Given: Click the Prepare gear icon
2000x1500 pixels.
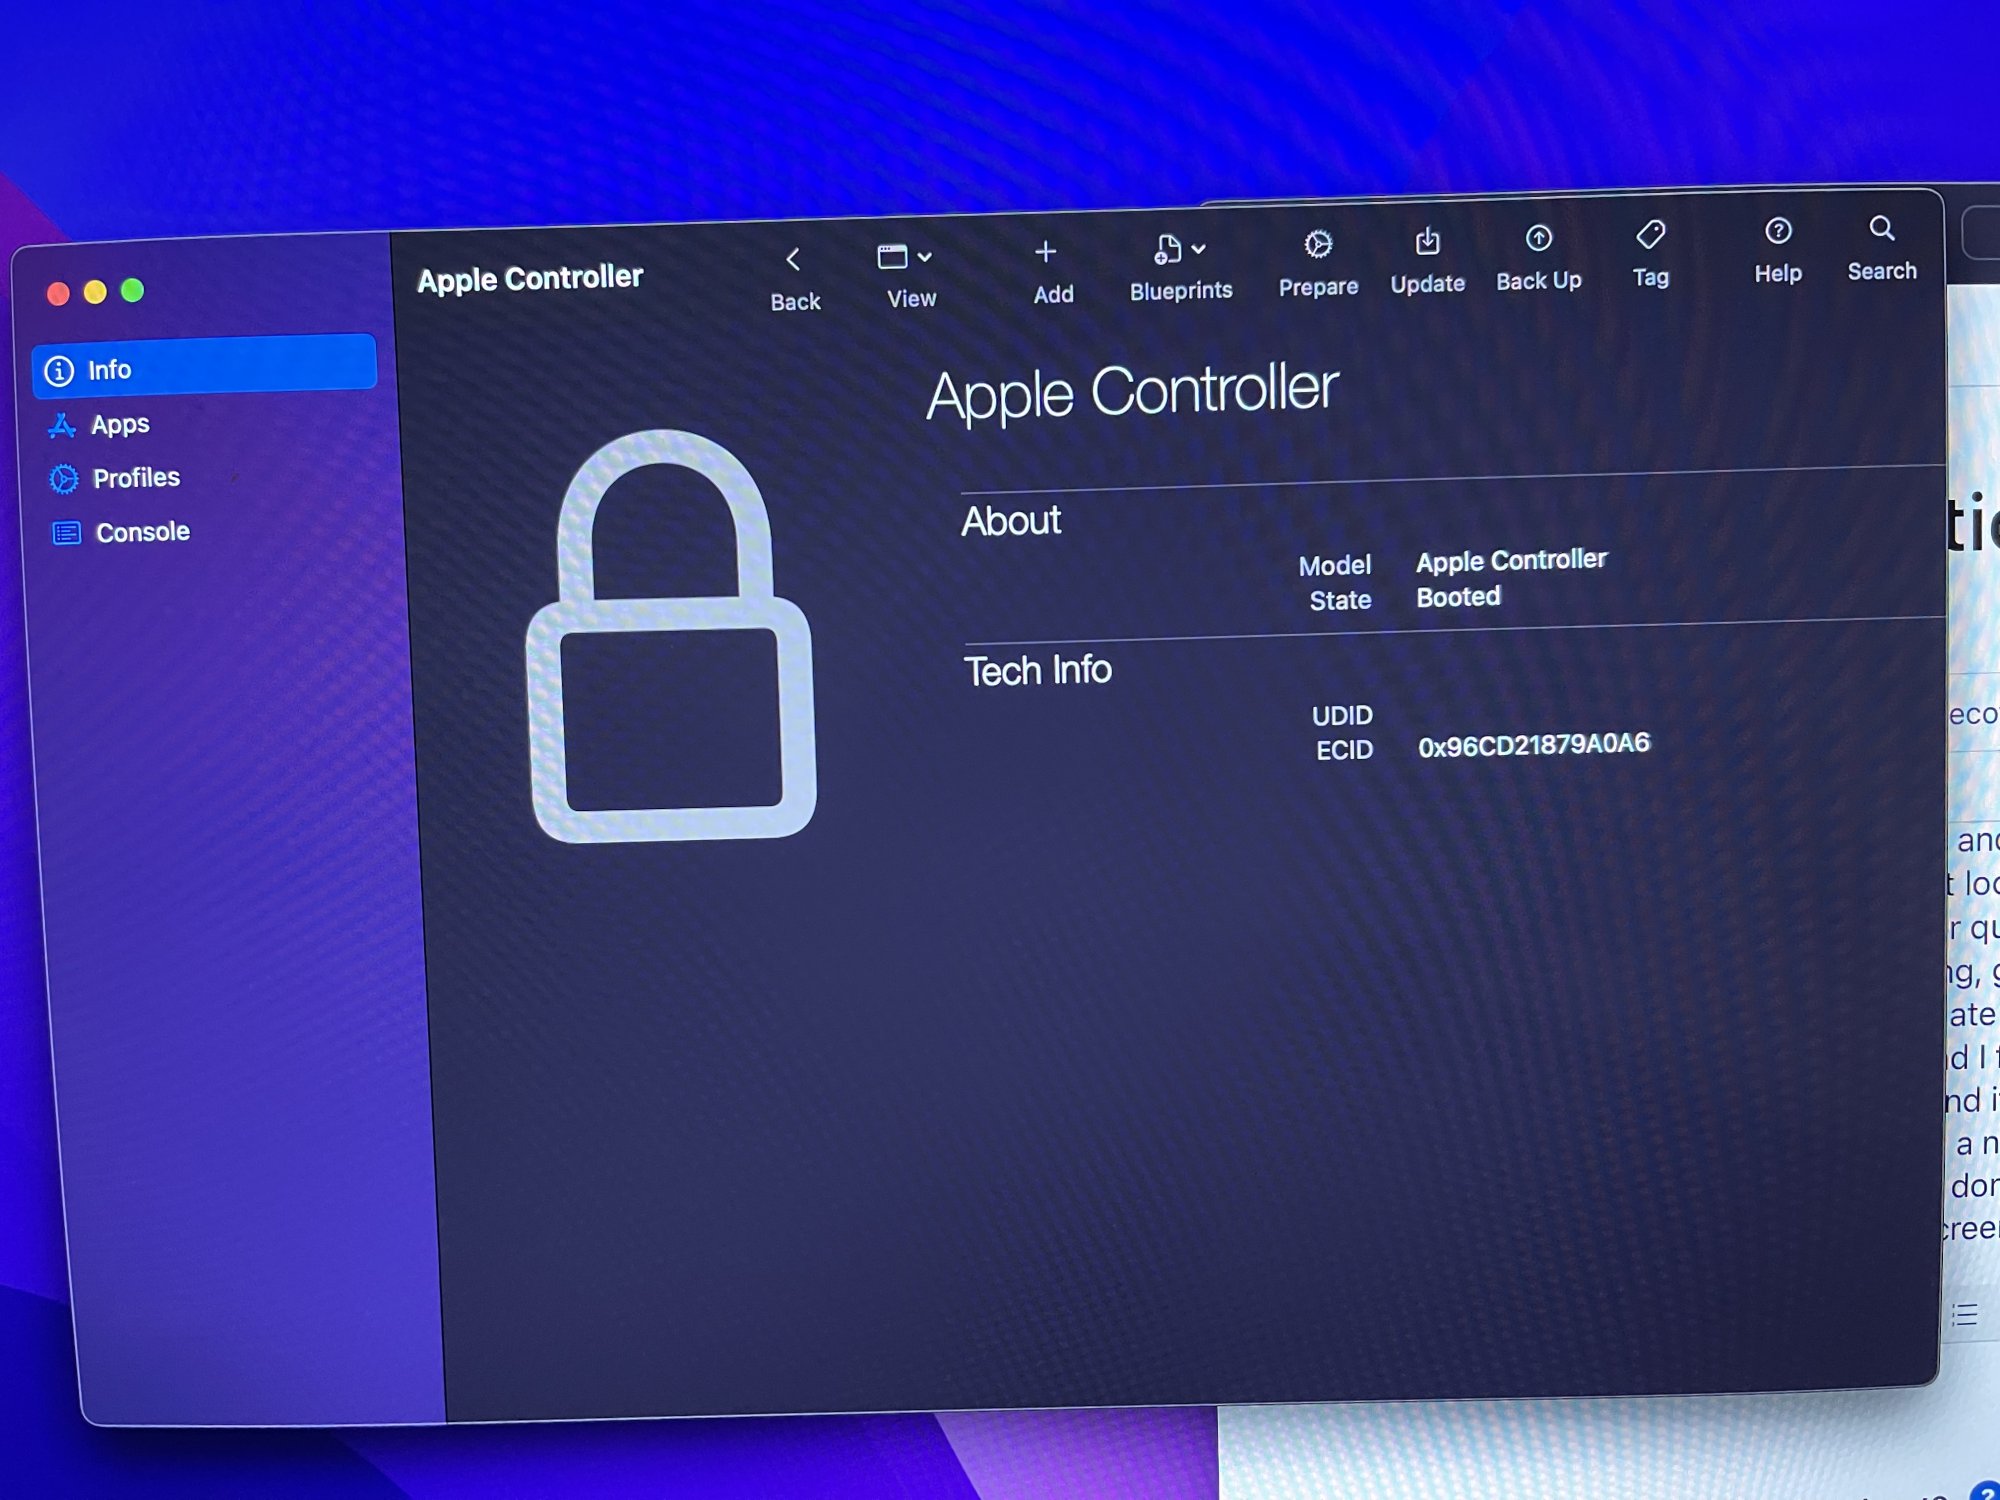Looking at the screenshot, I should point(1318,245).
